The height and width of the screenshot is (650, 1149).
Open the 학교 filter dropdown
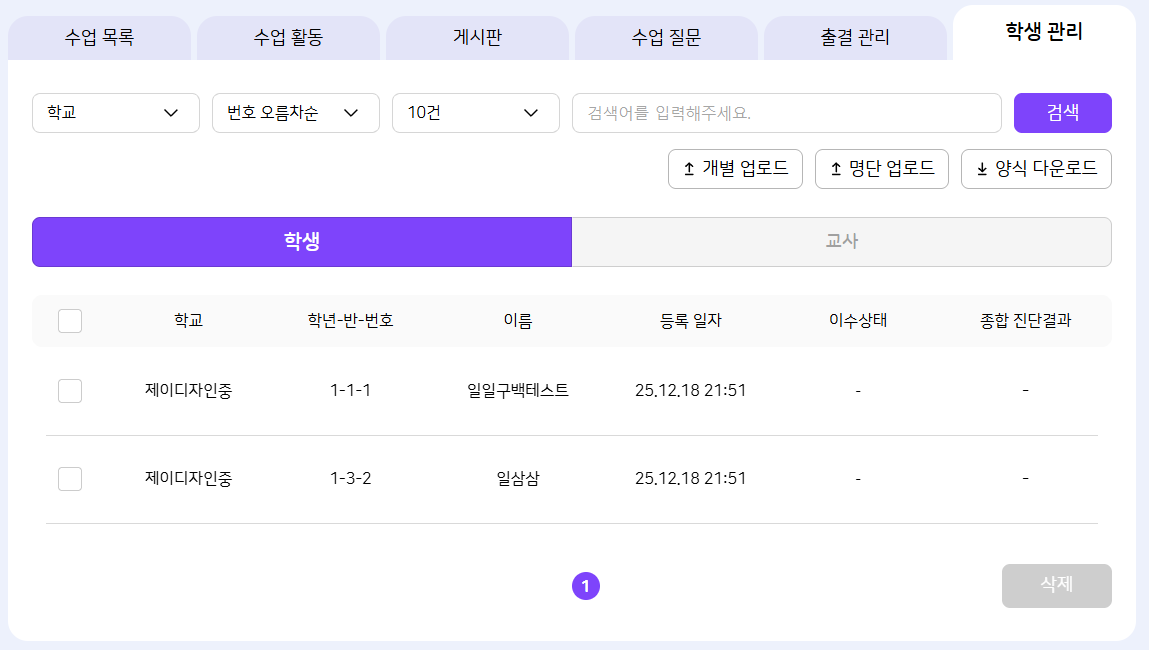click(116, 113)
